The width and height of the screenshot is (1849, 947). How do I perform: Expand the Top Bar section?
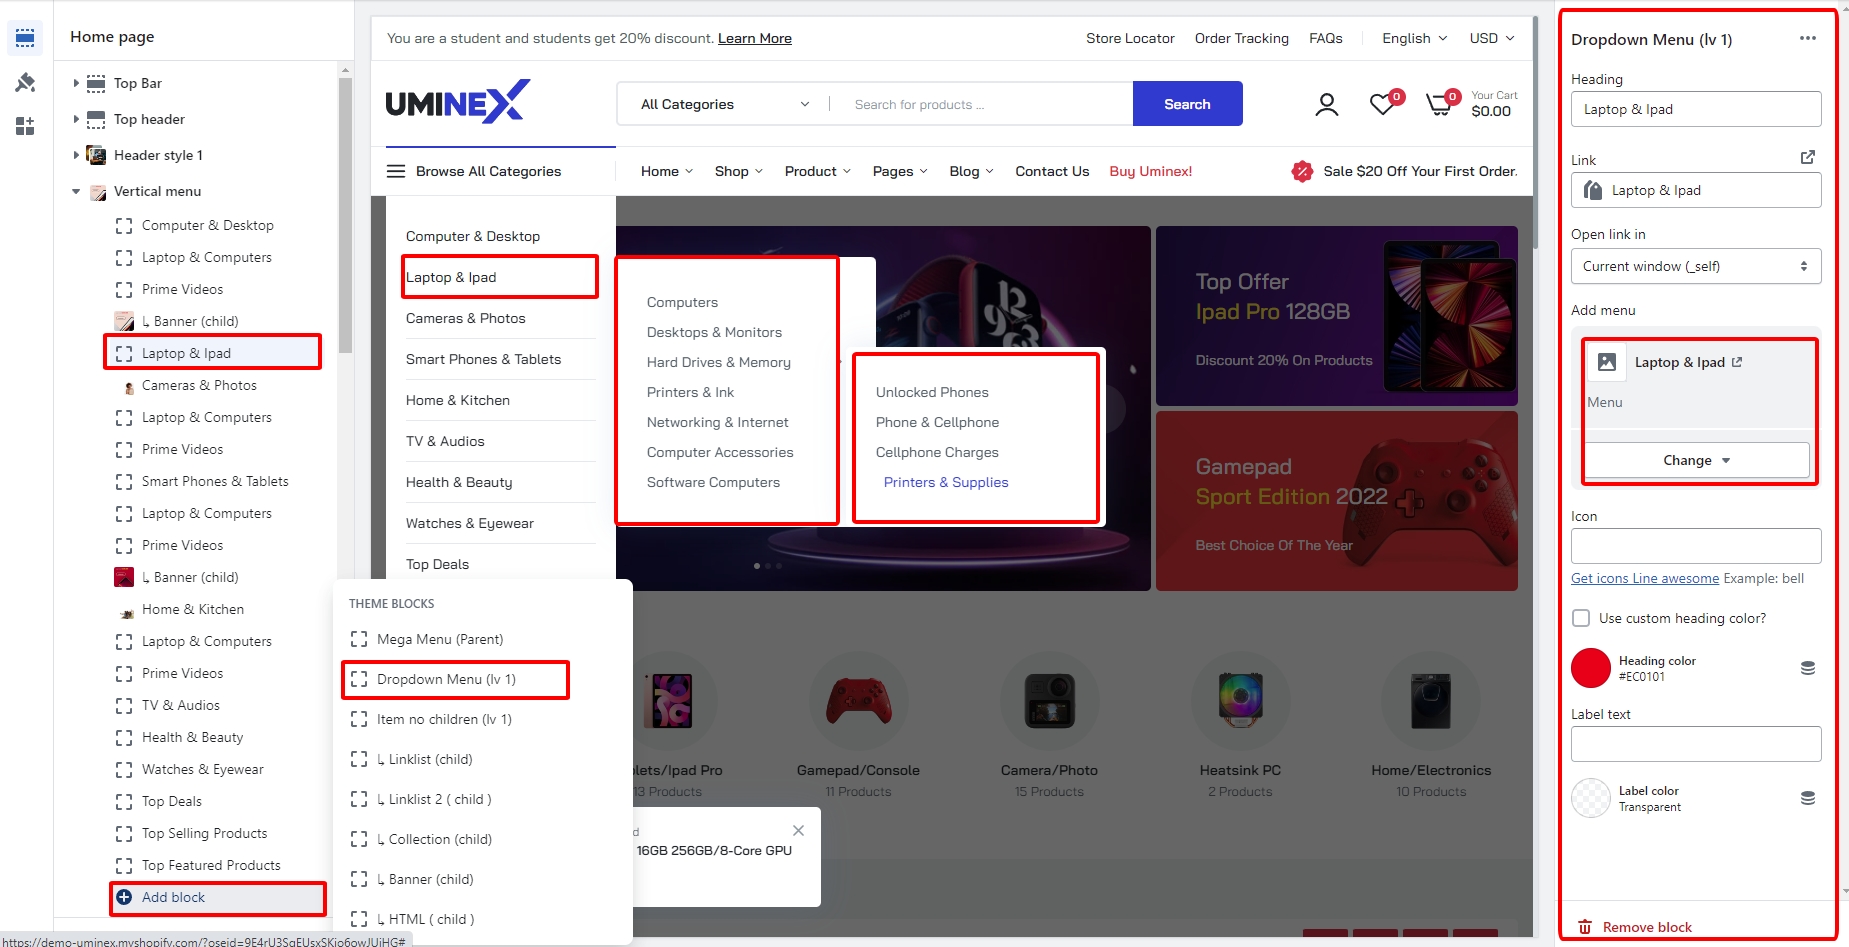(x=76, y=83)
